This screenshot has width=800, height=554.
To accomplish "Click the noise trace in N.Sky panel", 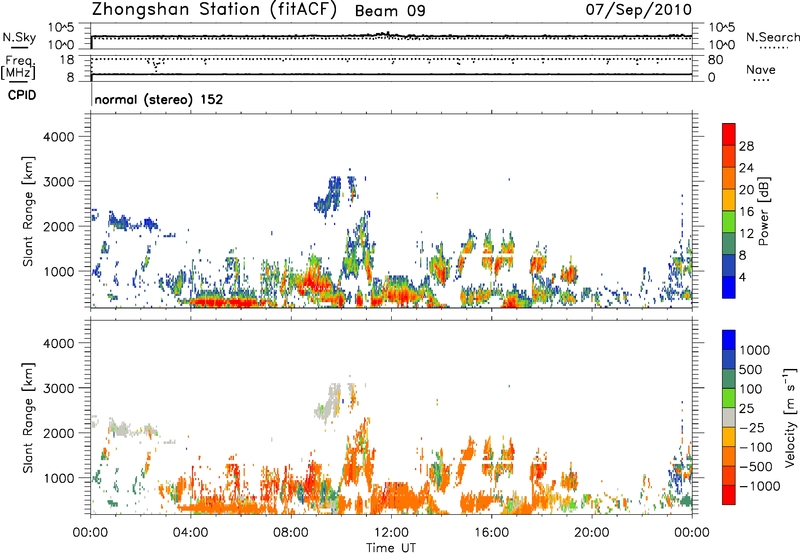I will (x=391, y=36).
